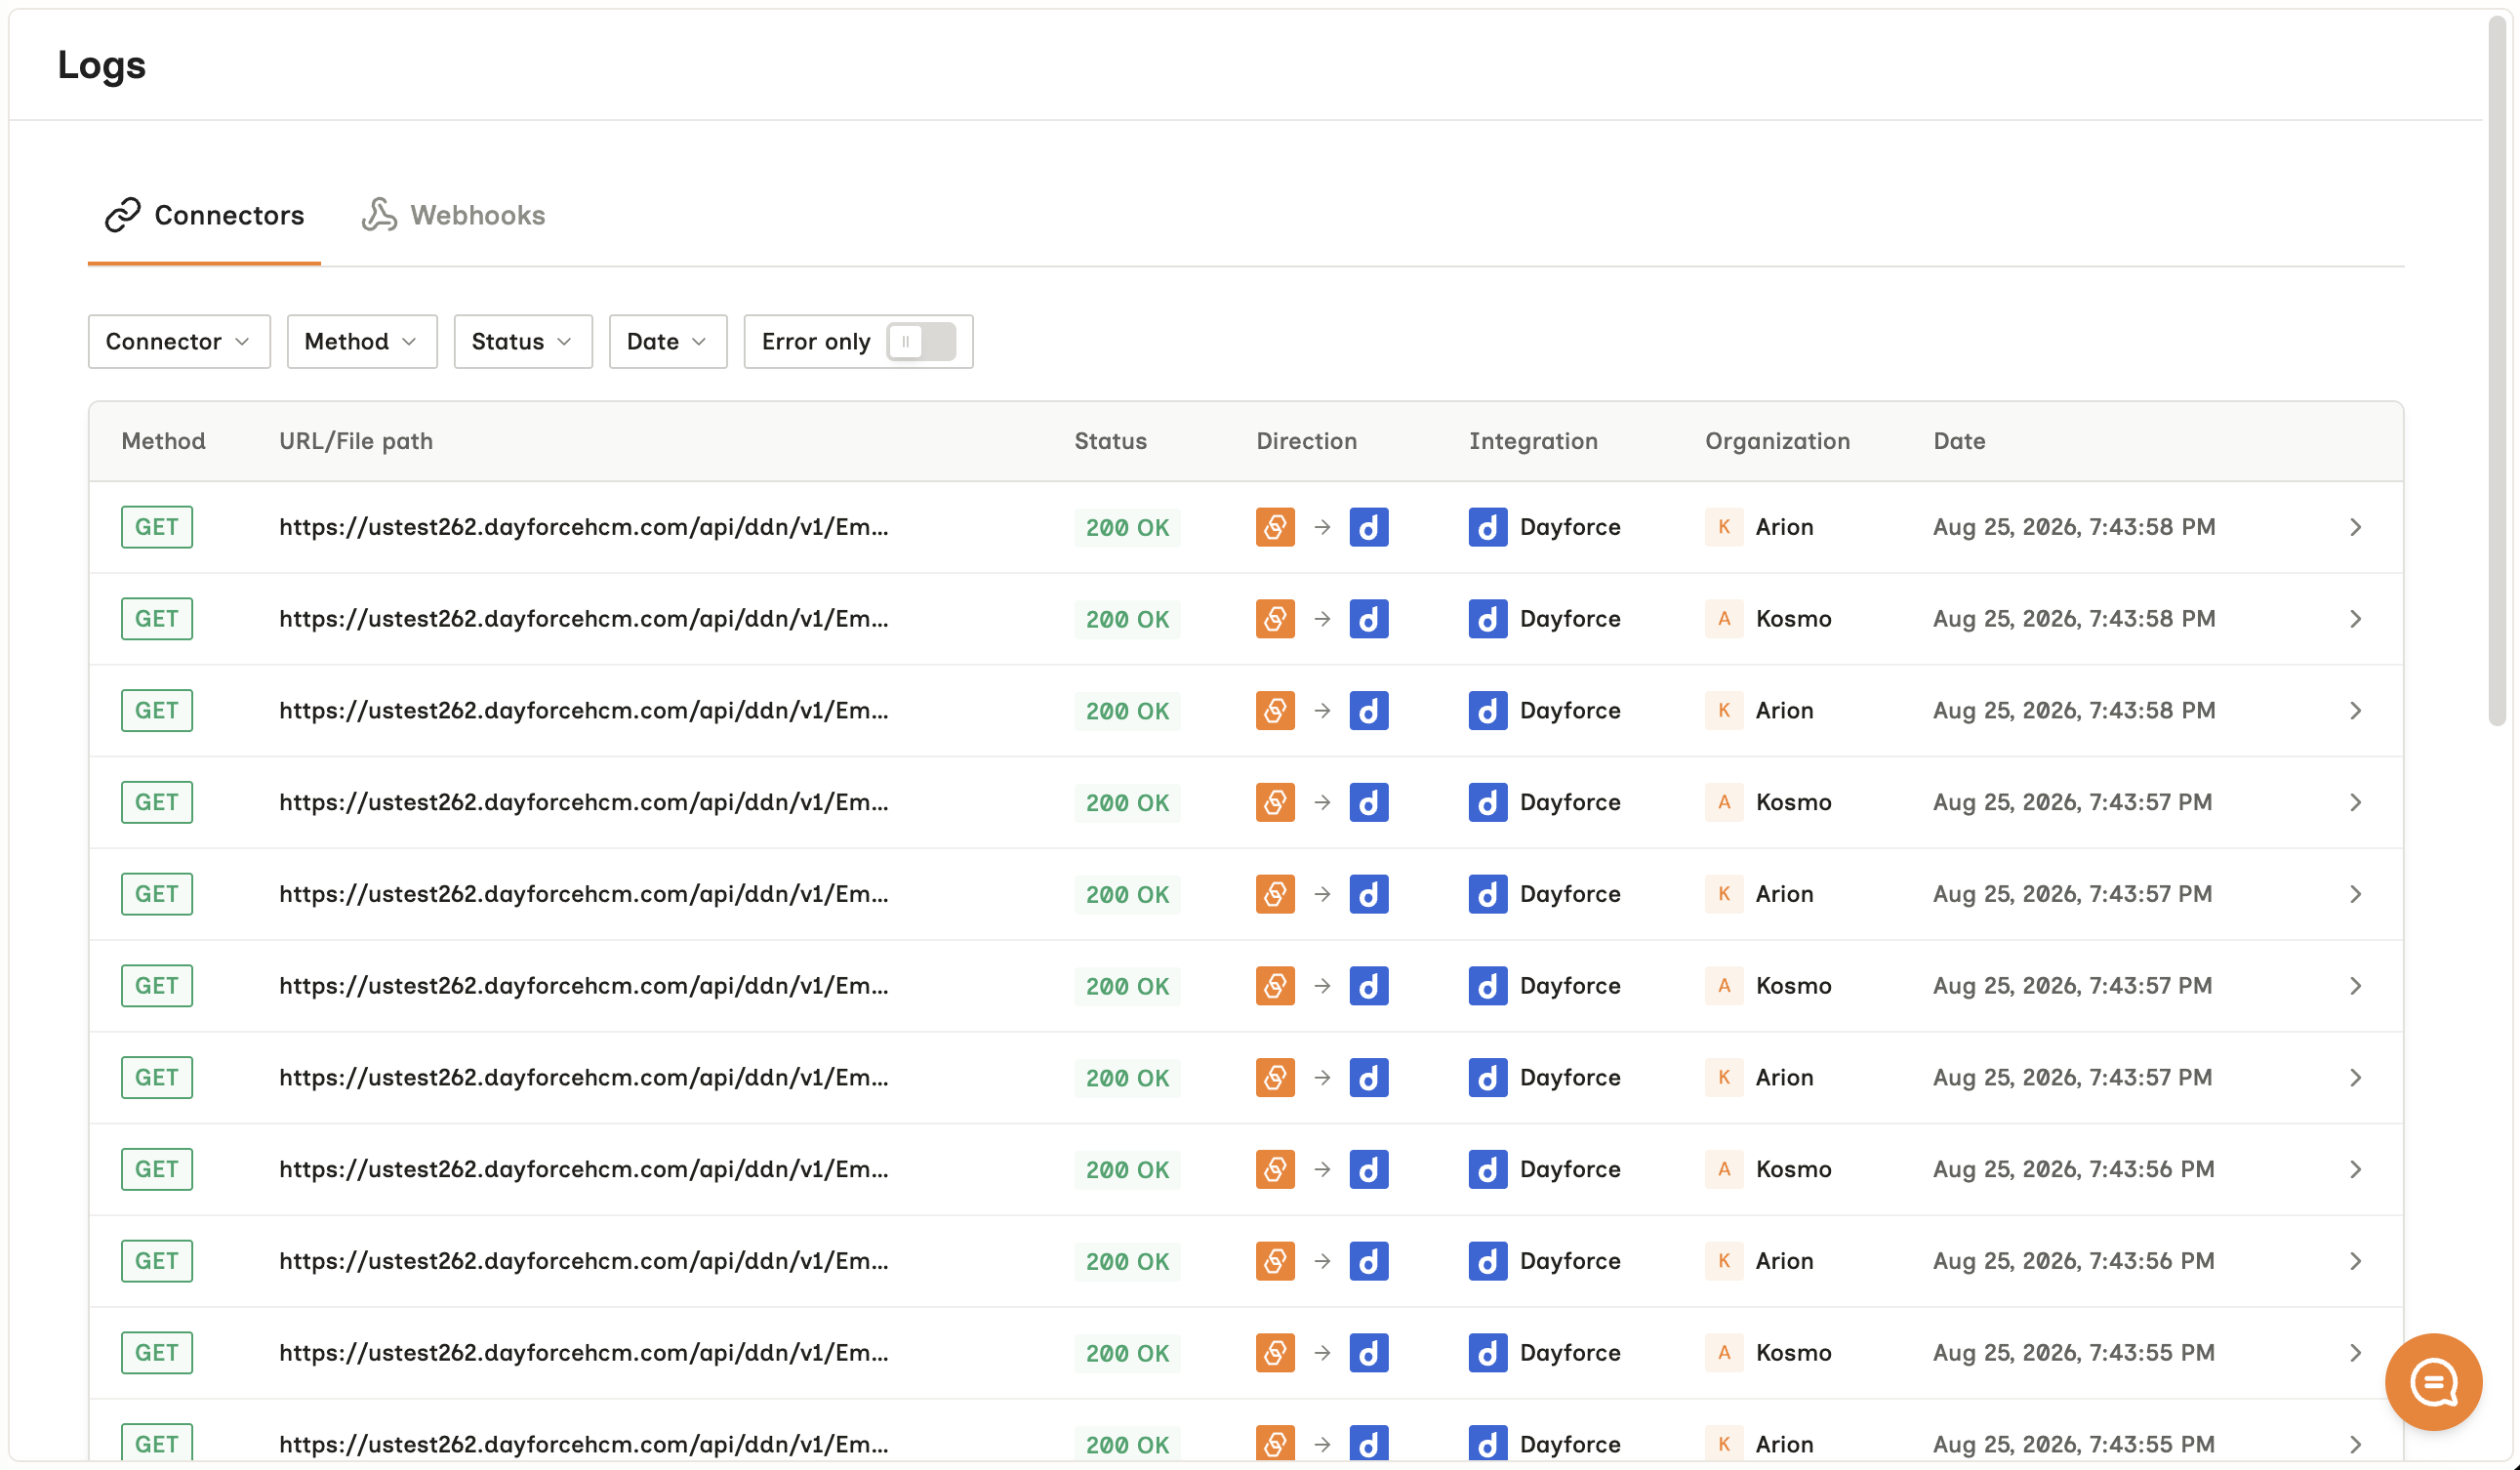Click orange source icon in Arion 7:43:56 PM row

click(x=1275, y=1262)
